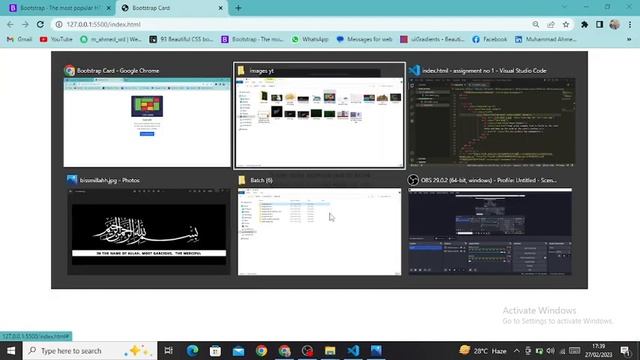Go back in browser history
The width and height of the screenshot is (640, 360).
[10, 24]
